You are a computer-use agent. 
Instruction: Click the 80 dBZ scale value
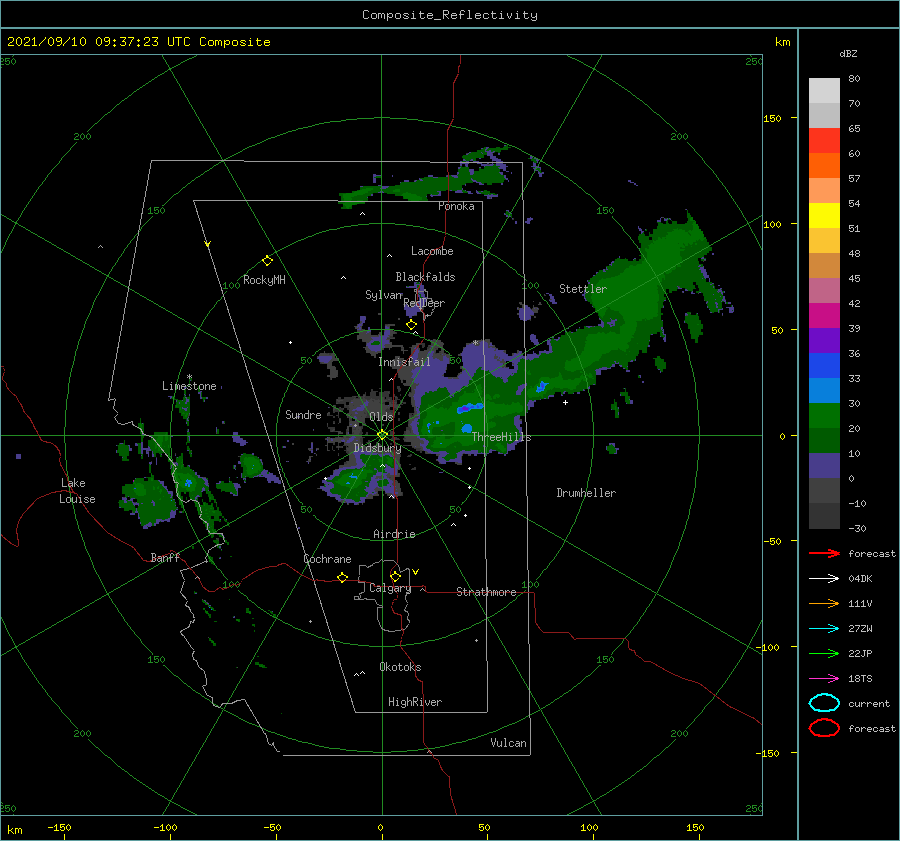(x=854, y=79)
